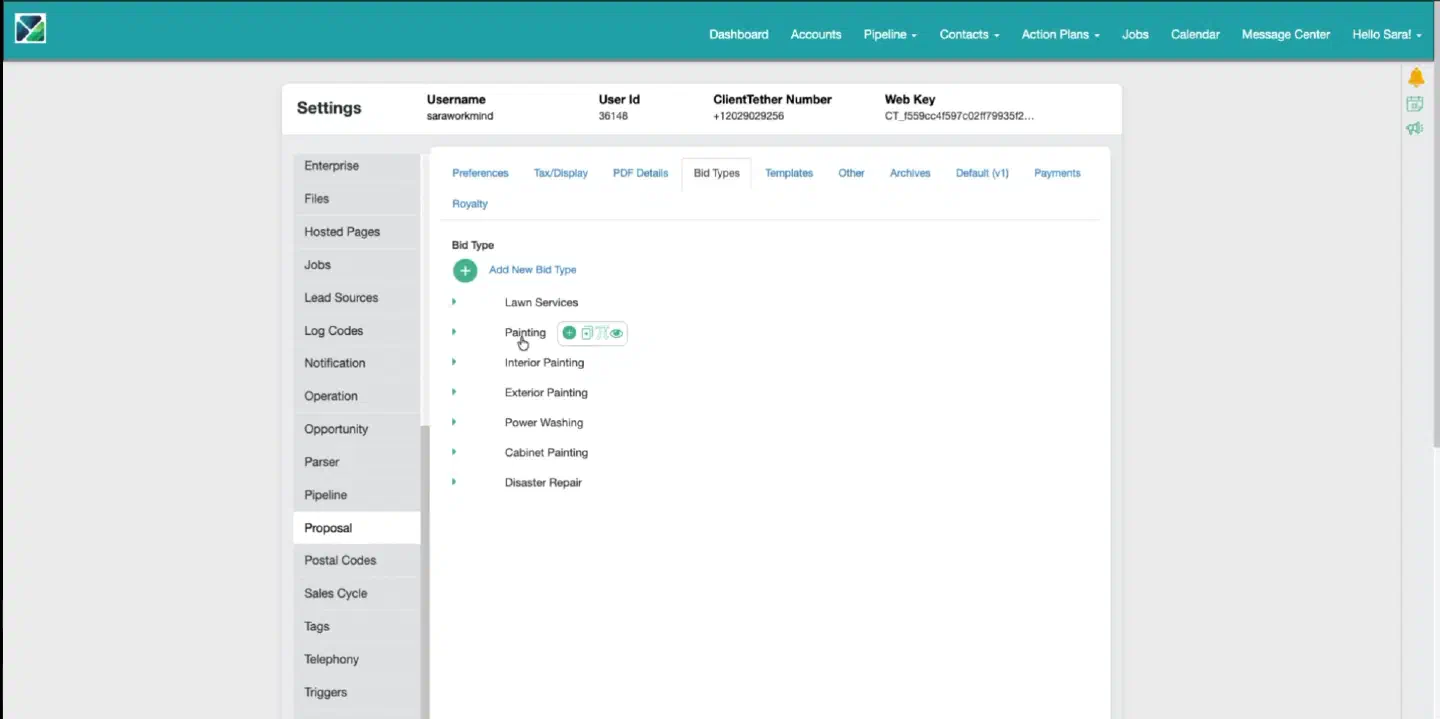Open Jobs settings in left sidebar
Image resolution: width=1440 pixels, height=719 pixels.
coord(357,265)
